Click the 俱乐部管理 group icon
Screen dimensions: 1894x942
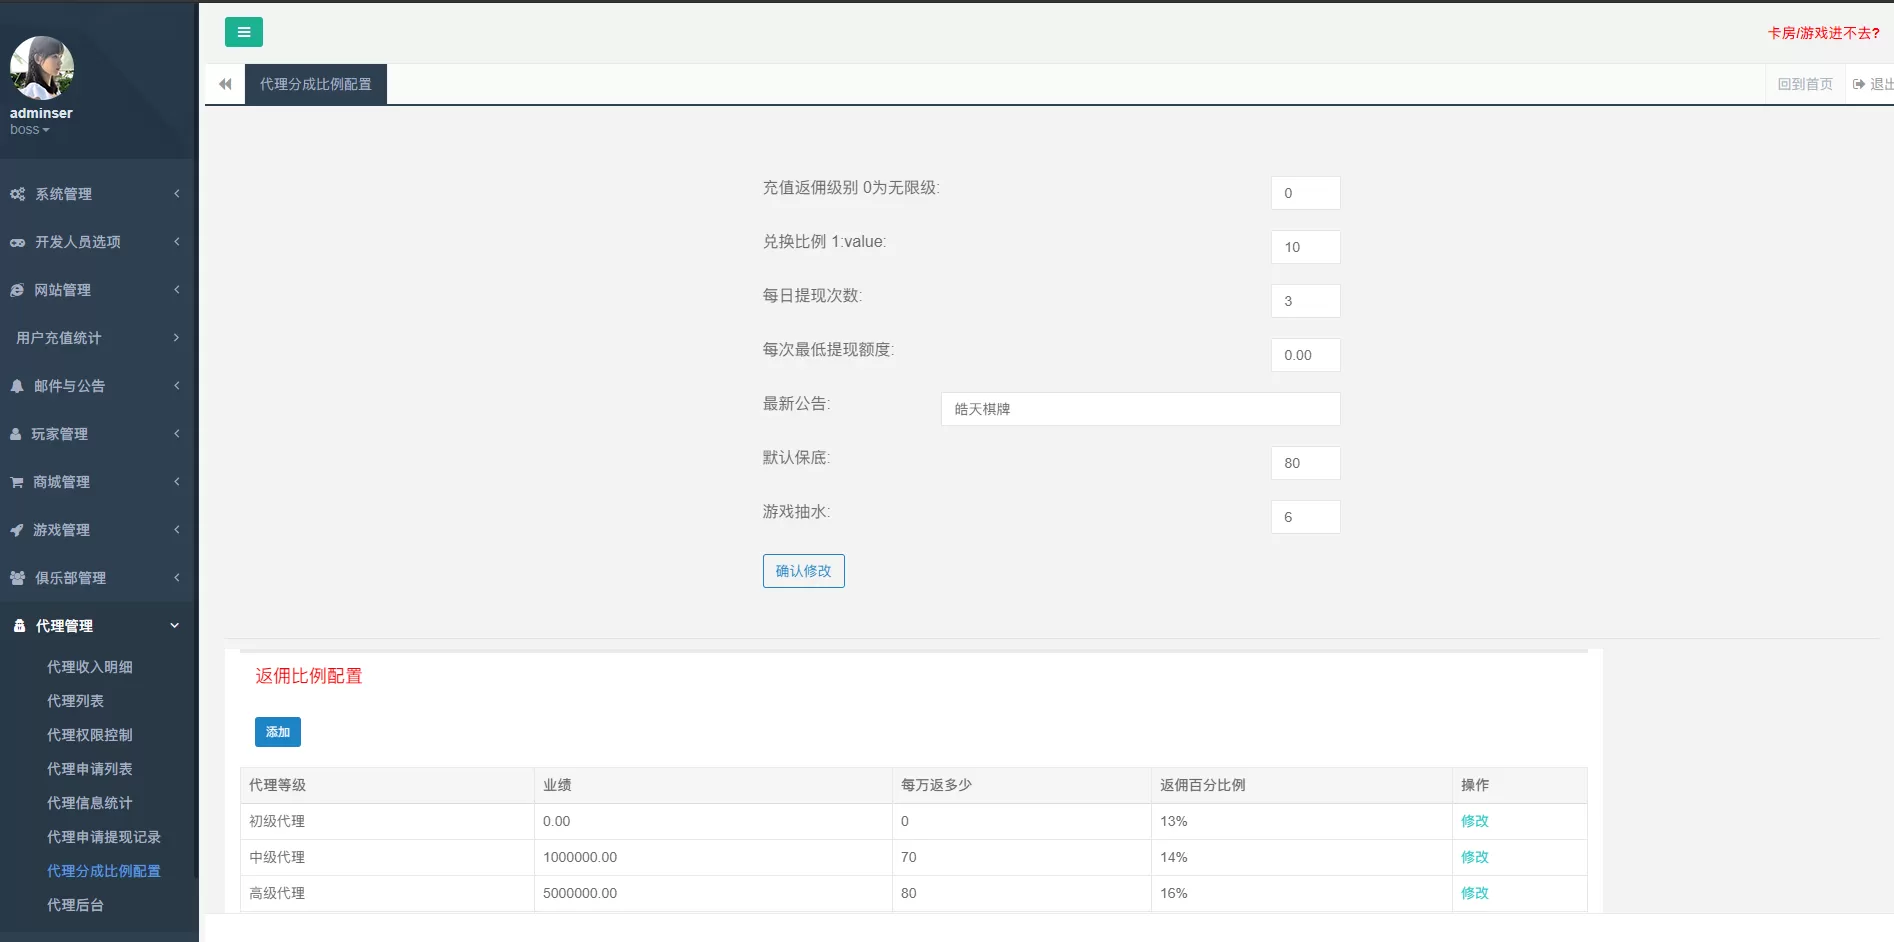(x=17, y=578)
